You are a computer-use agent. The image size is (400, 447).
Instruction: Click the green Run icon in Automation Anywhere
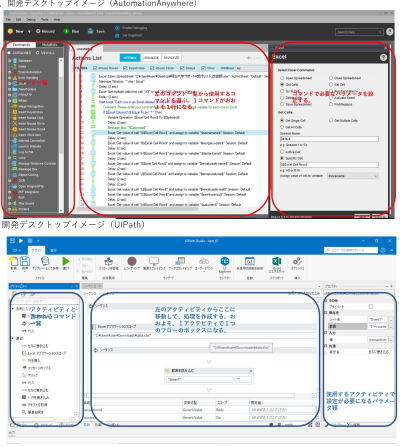(66, 31)
